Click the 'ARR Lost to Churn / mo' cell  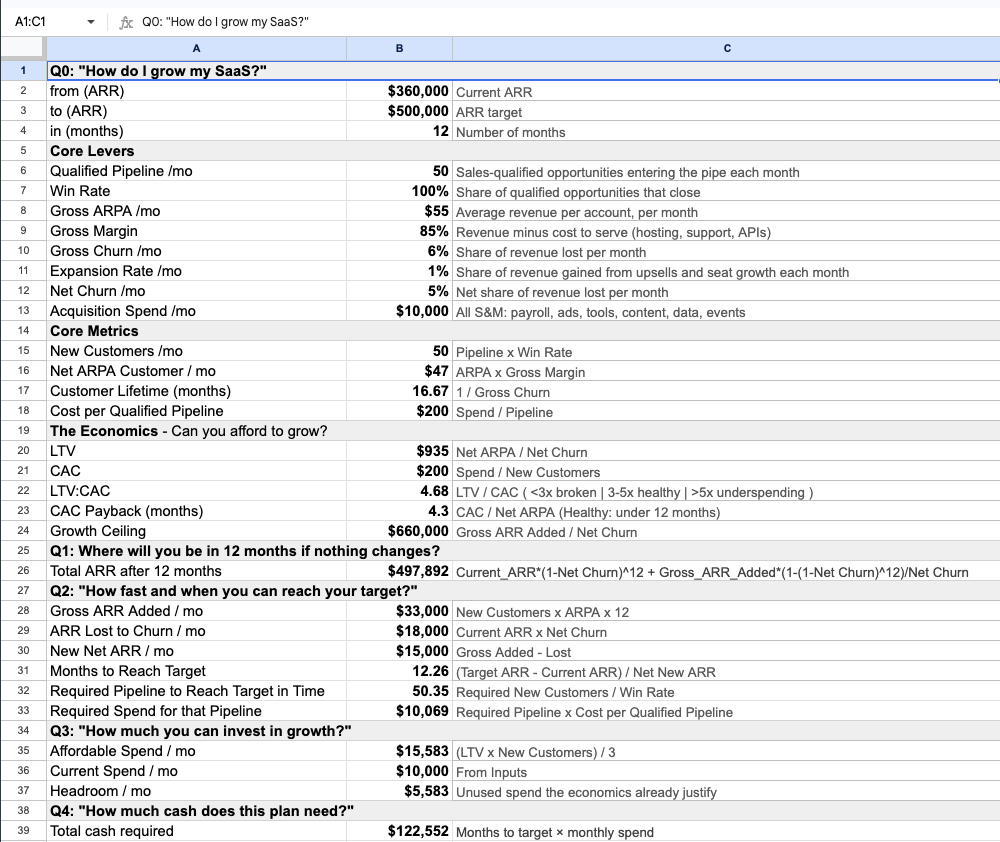pos(196,631)
